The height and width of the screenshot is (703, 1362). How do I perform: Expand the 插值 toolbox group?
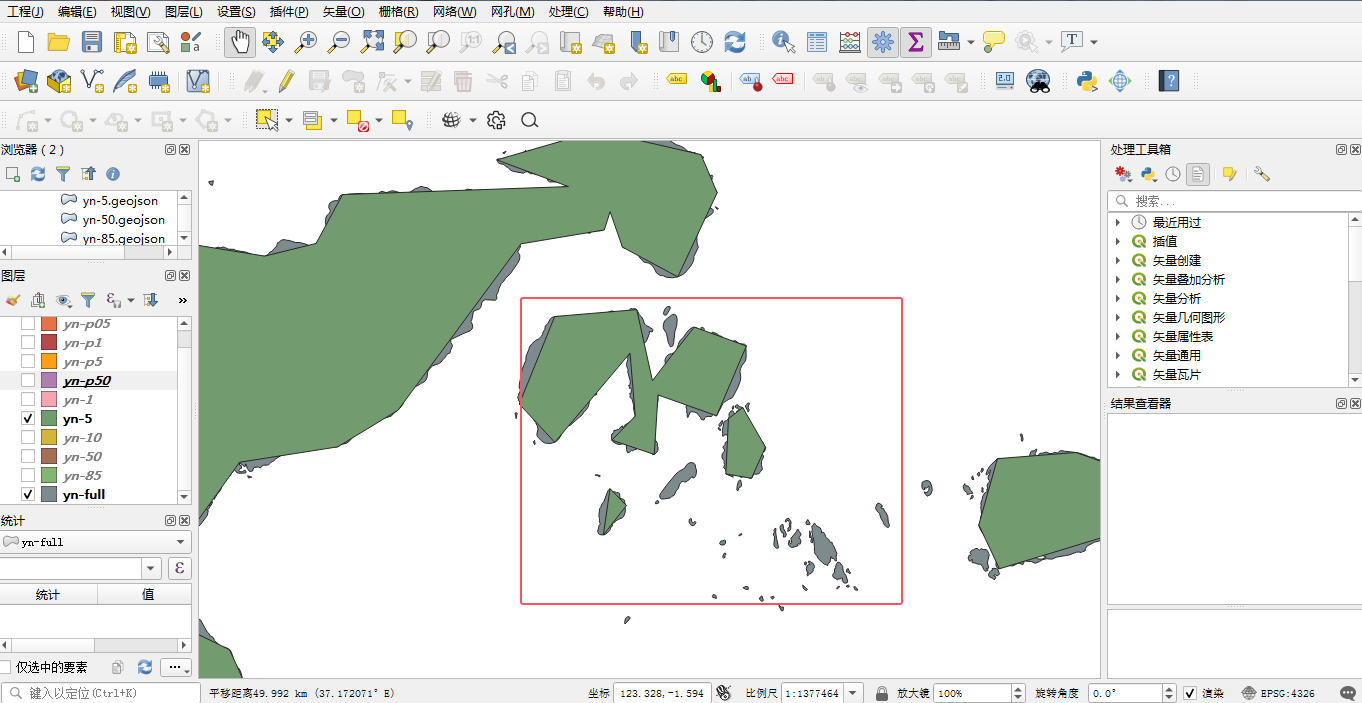click(x=1118, y=241)
